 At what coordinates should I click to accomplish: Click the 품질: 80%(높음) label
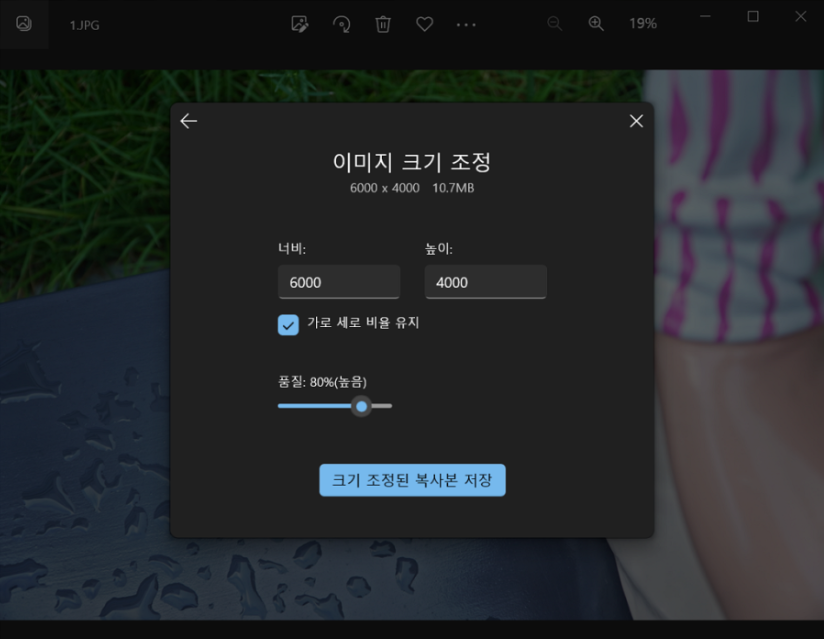pyautogui.click(x=322, y=382)
